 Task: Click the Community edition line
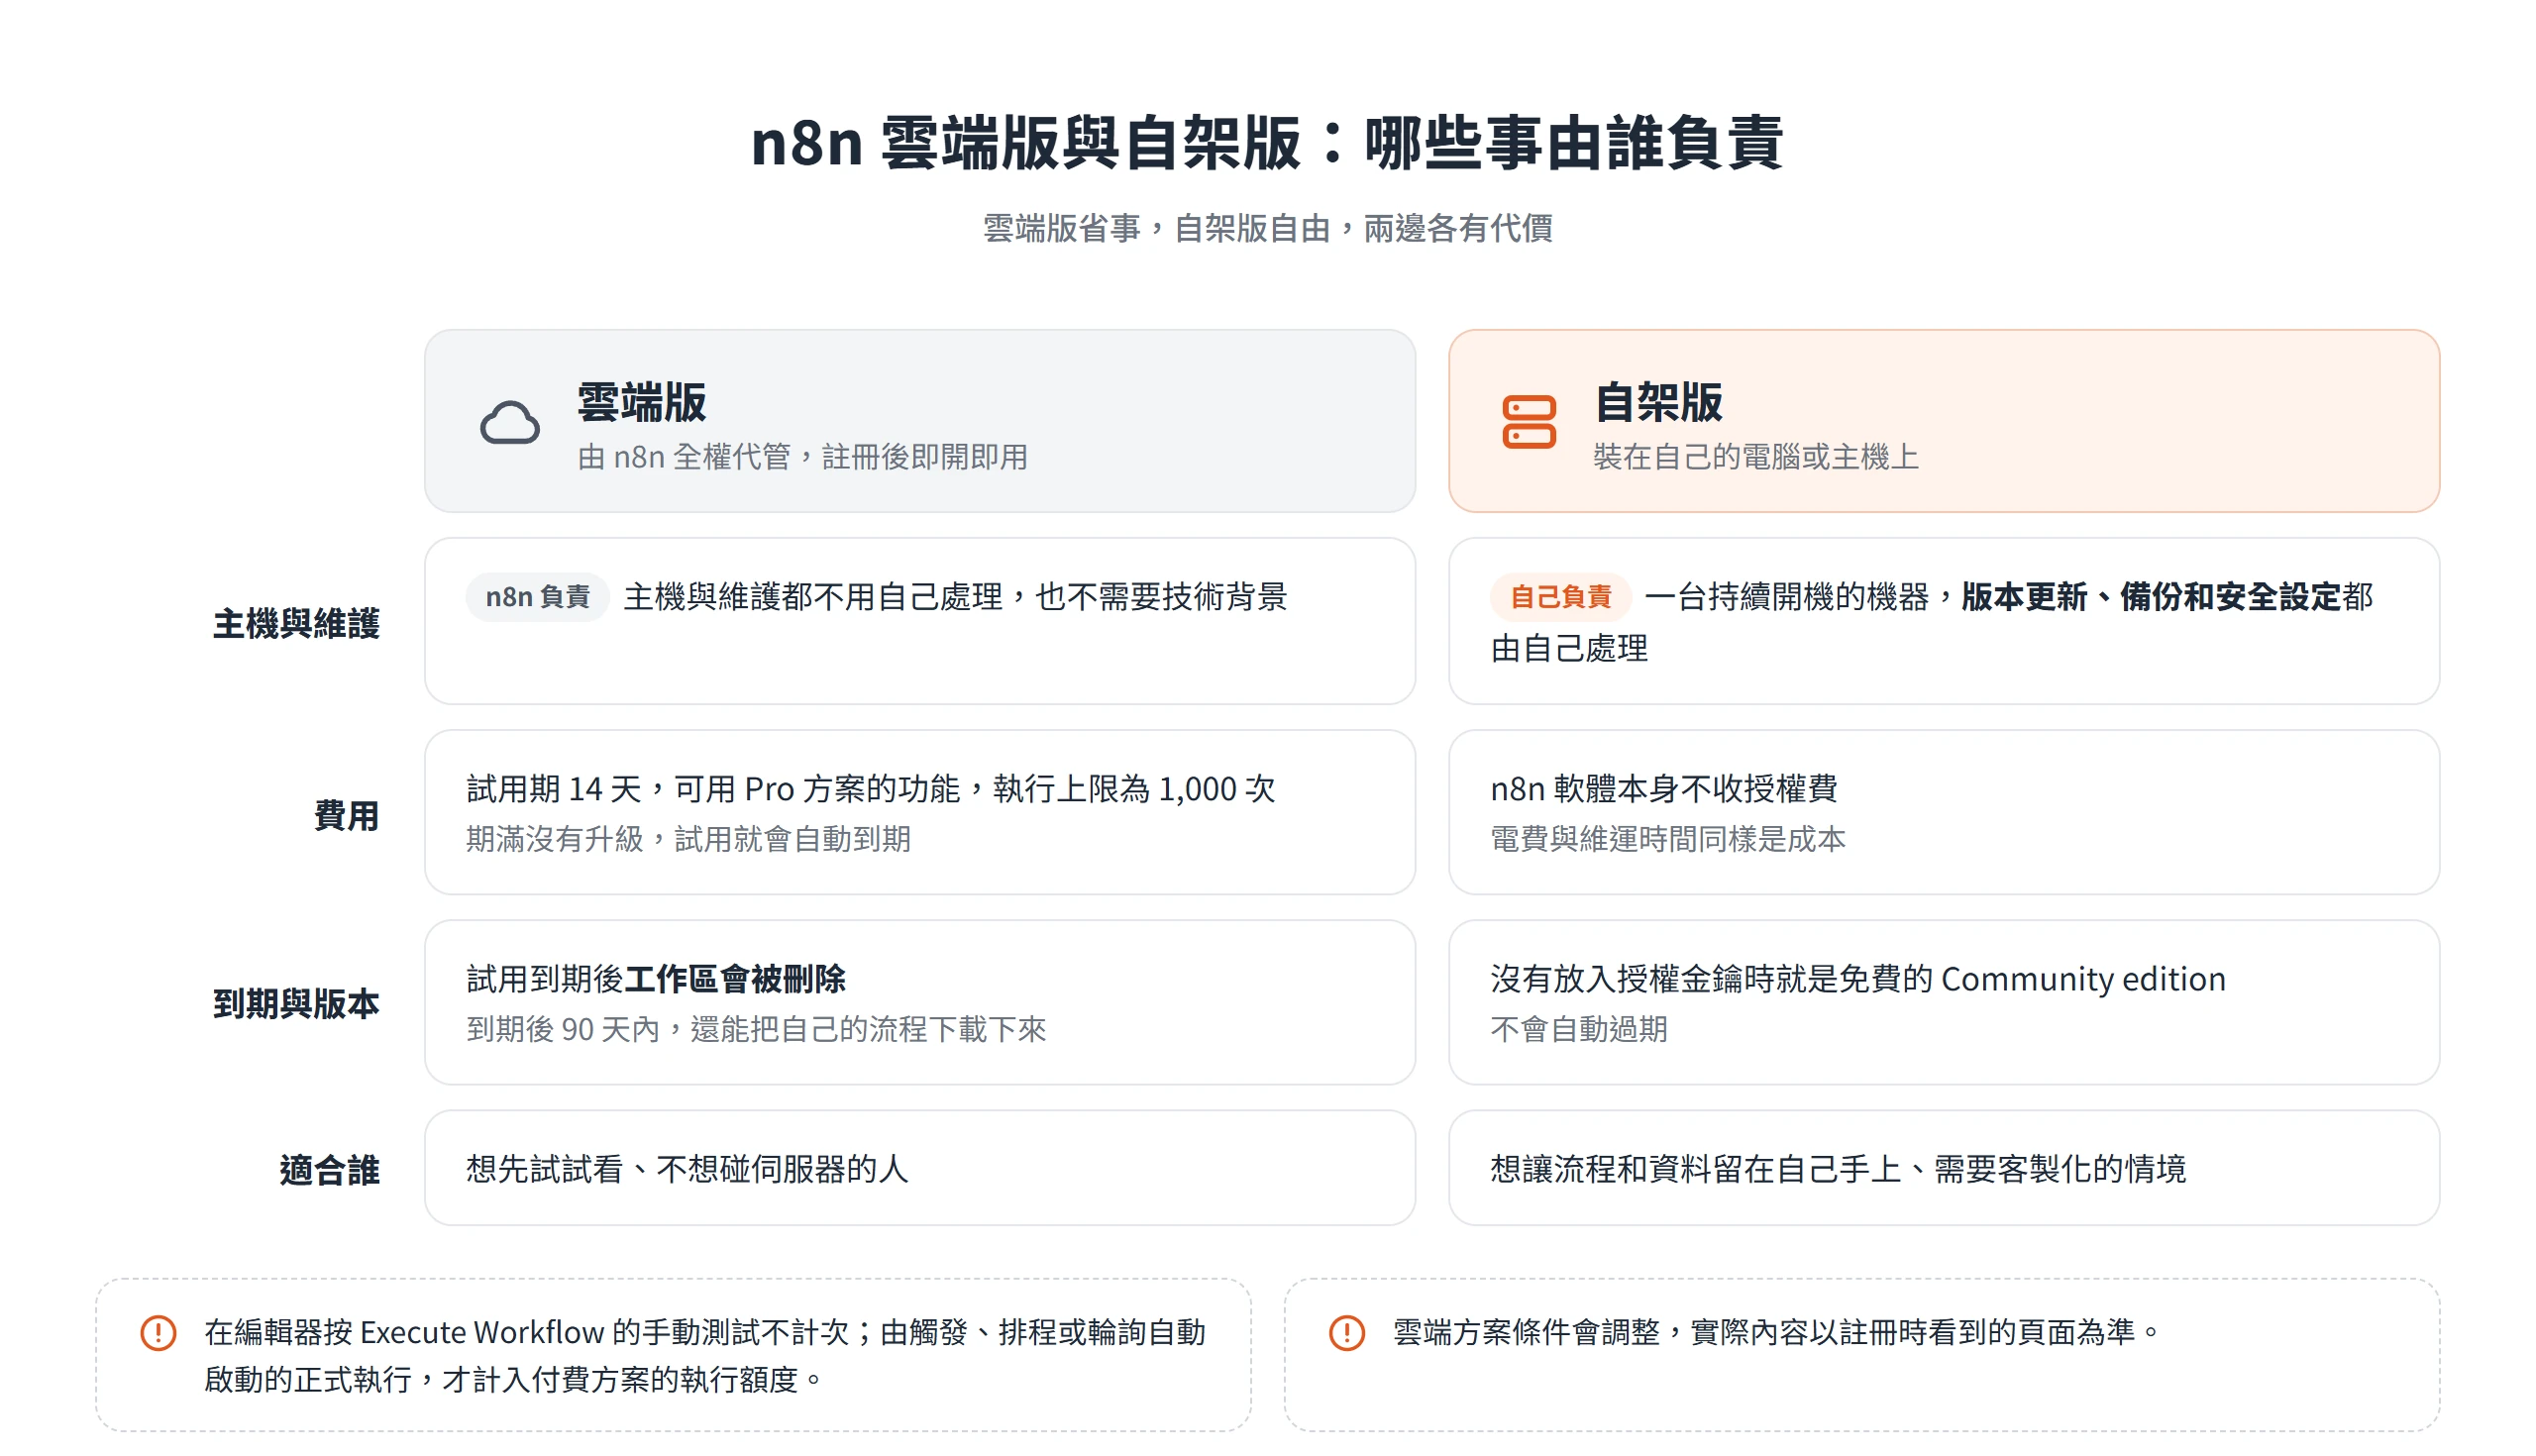coord(1857,978)
